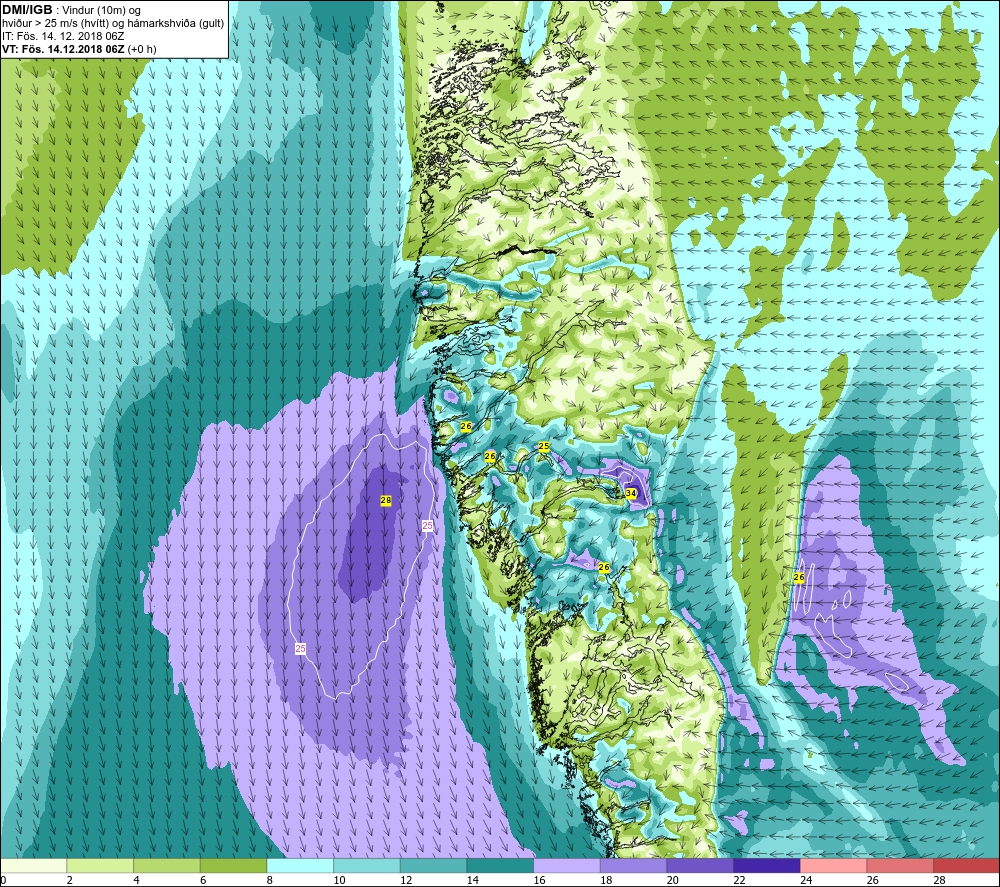This screenshot has width=1000, height=887.
Task: Click the yellow 25 gust label on land
Action: coord(543,446)
